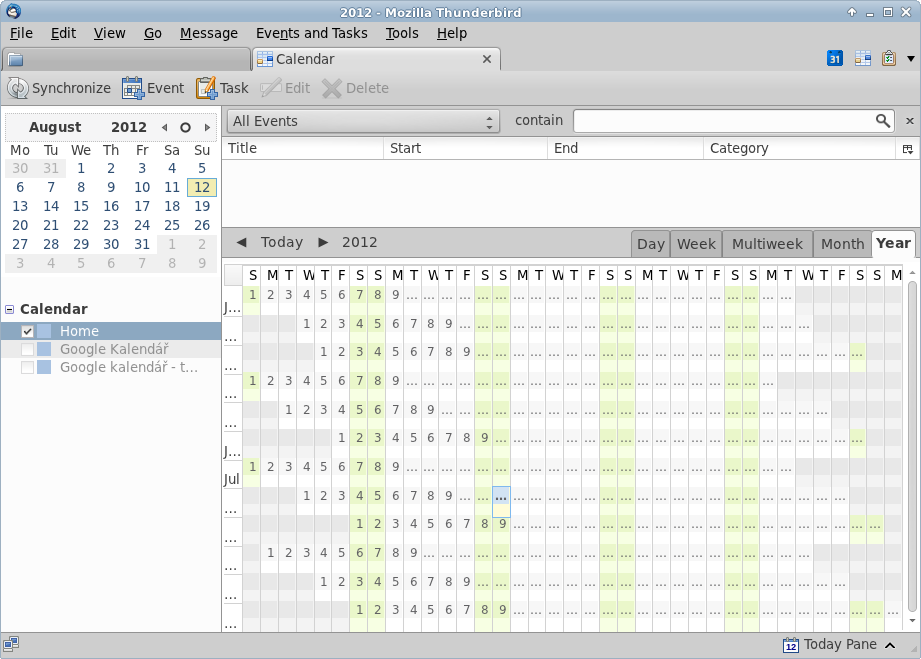Enable the Google kalendář - t... checkbox
921x659 pixels.
(27, 368)
